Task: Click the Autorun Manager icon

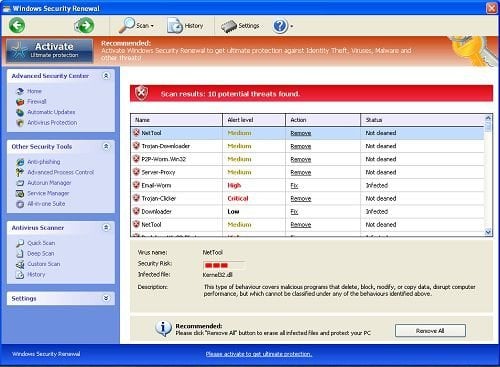Action: [x=20, y=183]
